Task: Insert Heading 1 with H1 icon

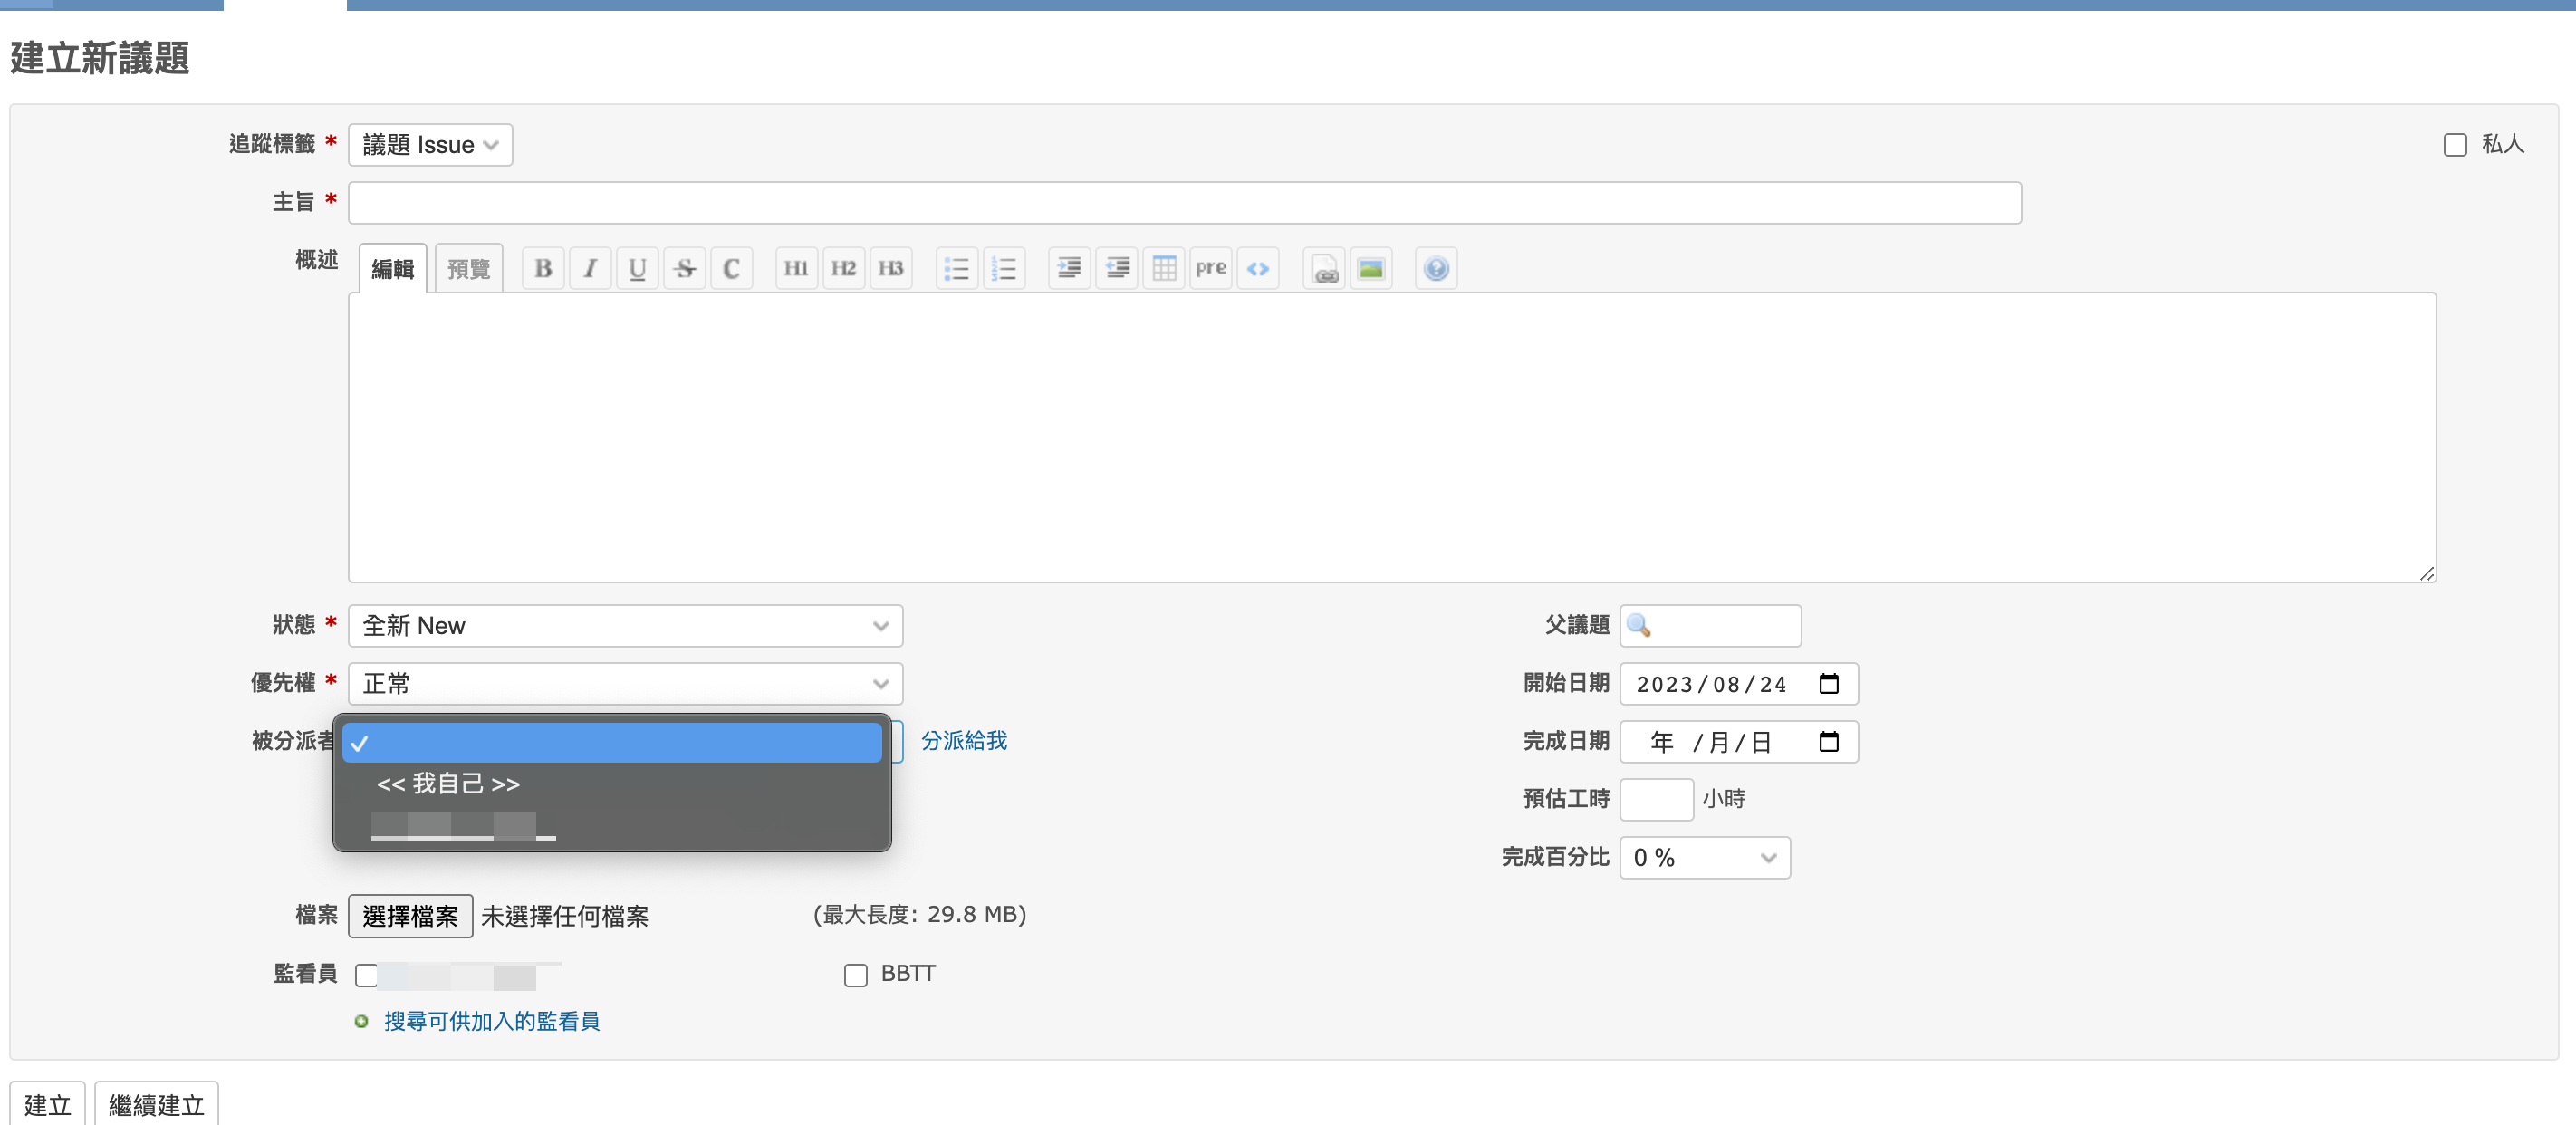Action: 796,268
